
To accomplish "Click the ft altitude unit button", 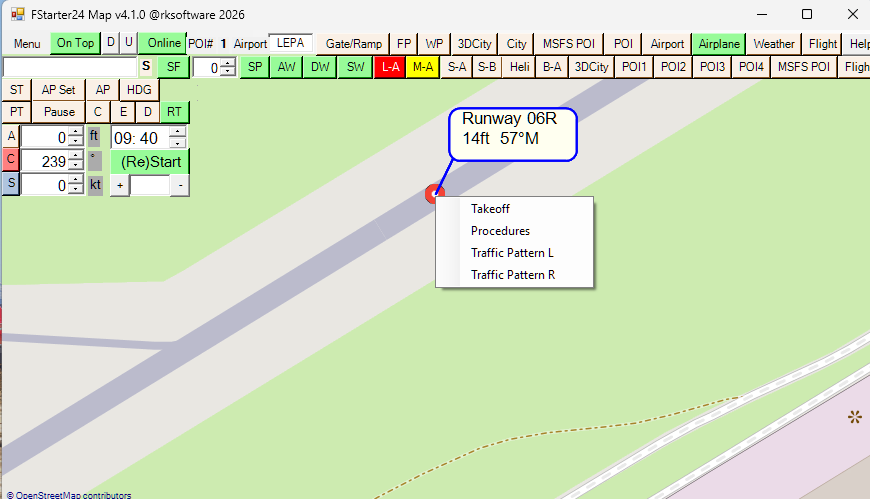I will (94, 136).
